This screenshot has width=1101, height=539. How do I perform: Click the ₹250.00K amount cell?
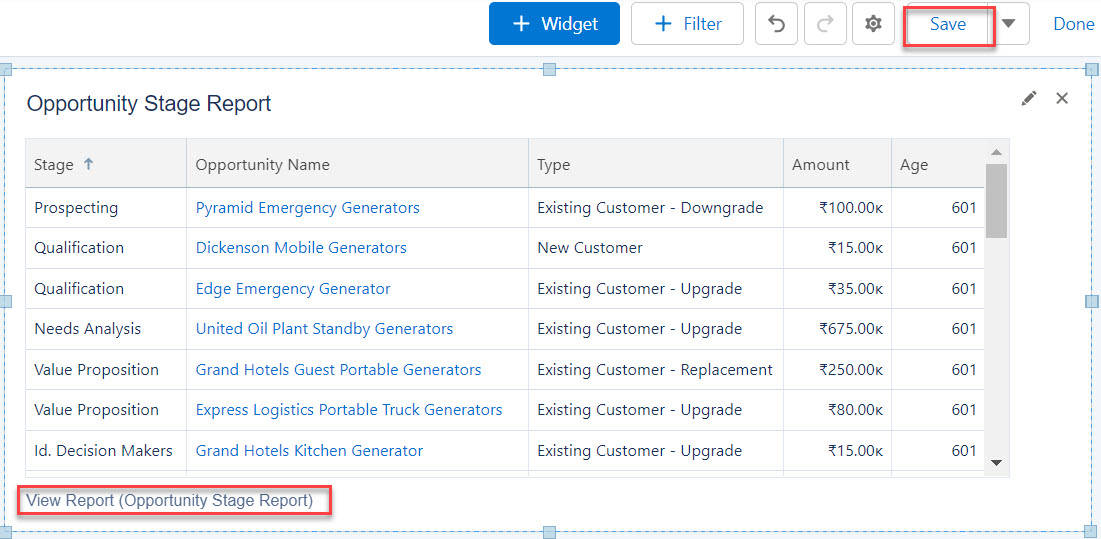pos(838,369)
